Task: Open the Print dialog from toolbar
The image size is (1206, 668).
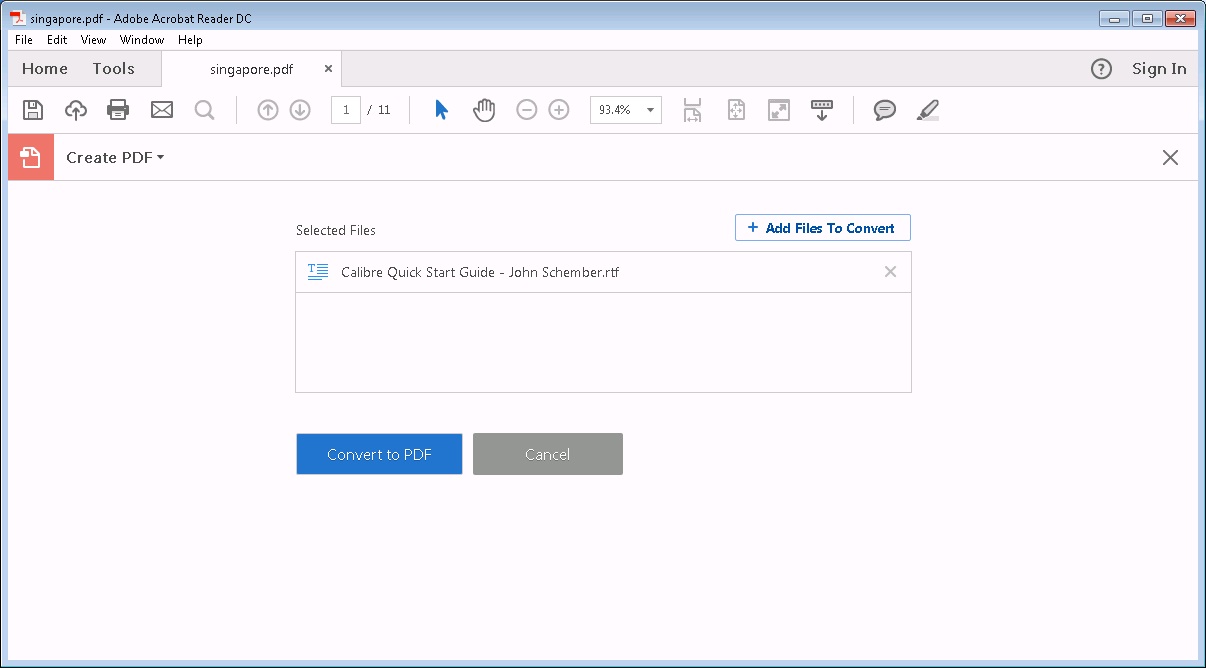Action: click(x=118, y=110)
